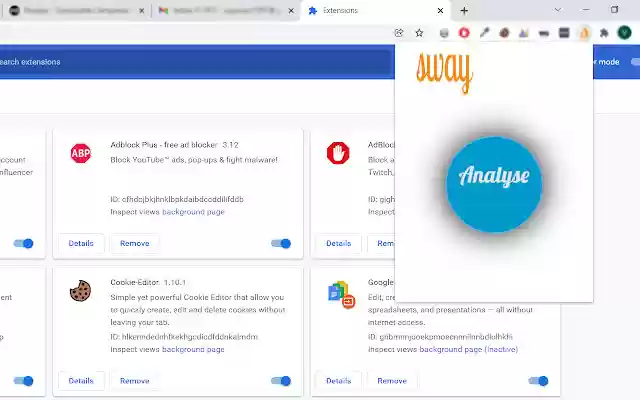Open the red AdBlock extension icon in toolbar
Viewport: 640px width, 400px height.
(464, 33)
